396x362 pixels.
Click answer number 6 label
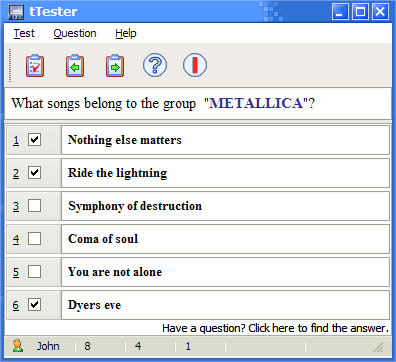coord(16,305)
